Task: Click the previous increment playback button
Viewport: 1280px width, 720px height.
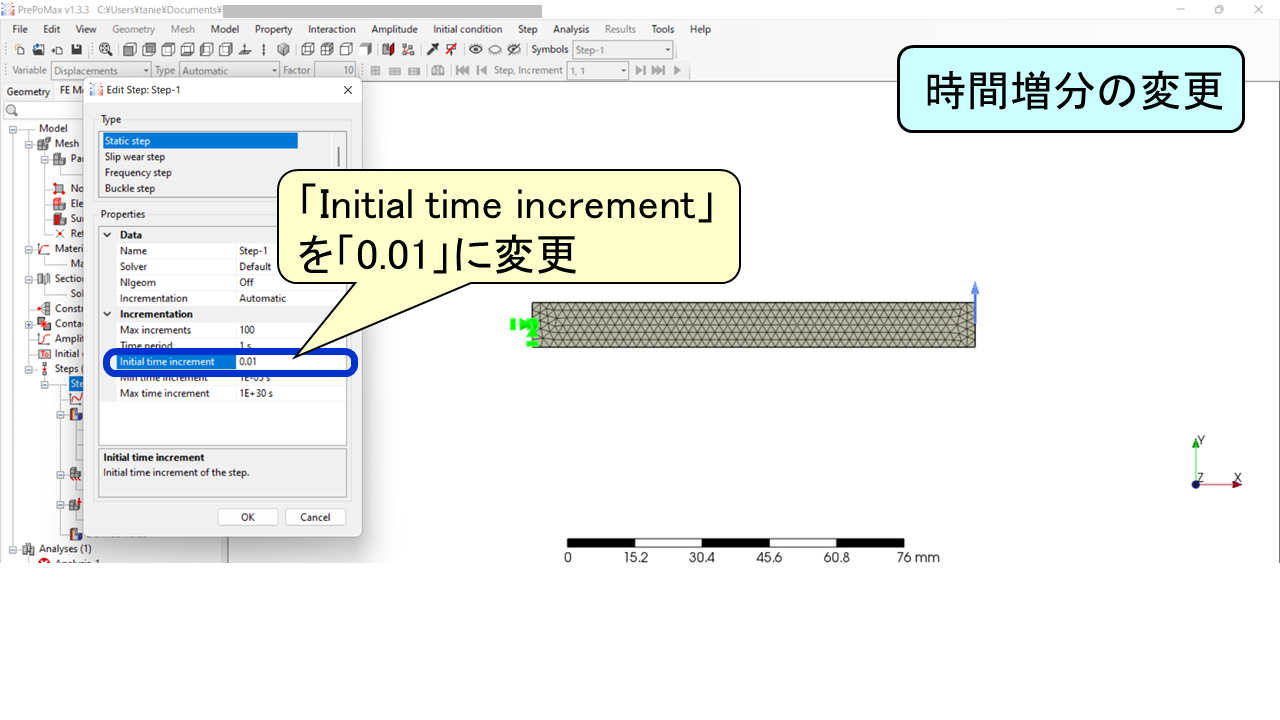Action: coord(481,70)
